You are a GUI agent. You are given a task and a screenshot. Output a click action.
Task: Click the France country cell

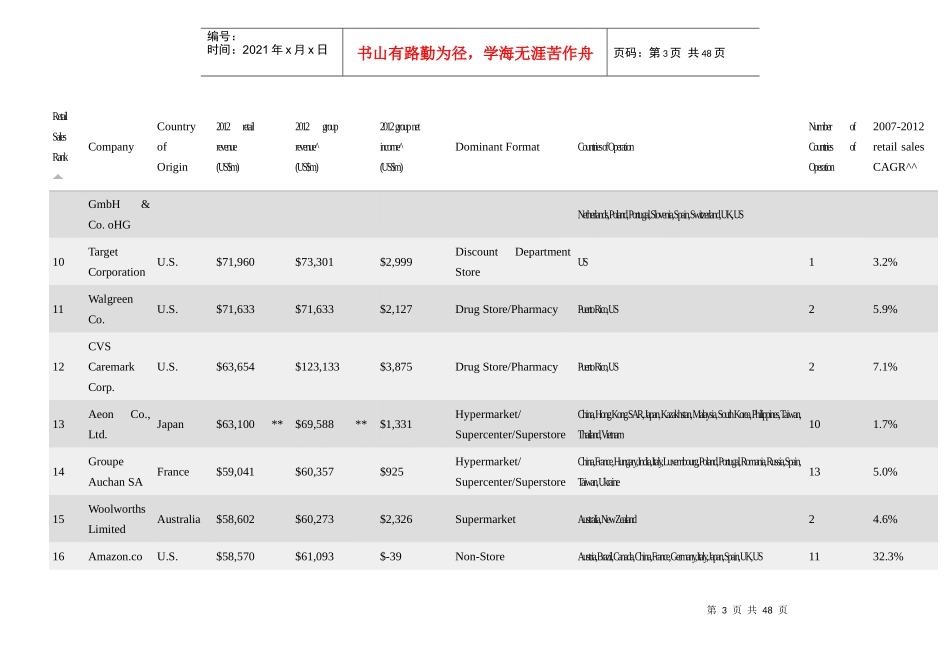(173, 471)
